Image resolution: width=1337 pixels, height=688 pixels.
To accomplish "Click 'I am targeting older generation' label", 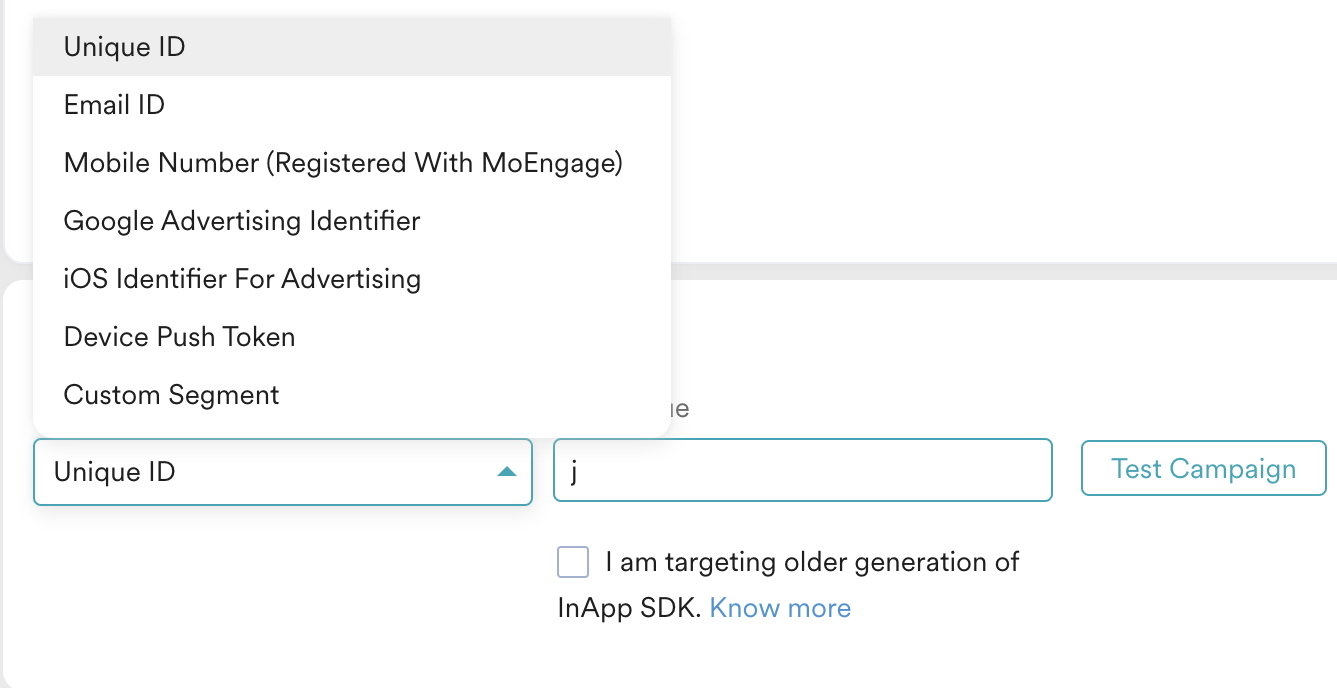I will tap(812, 562).
